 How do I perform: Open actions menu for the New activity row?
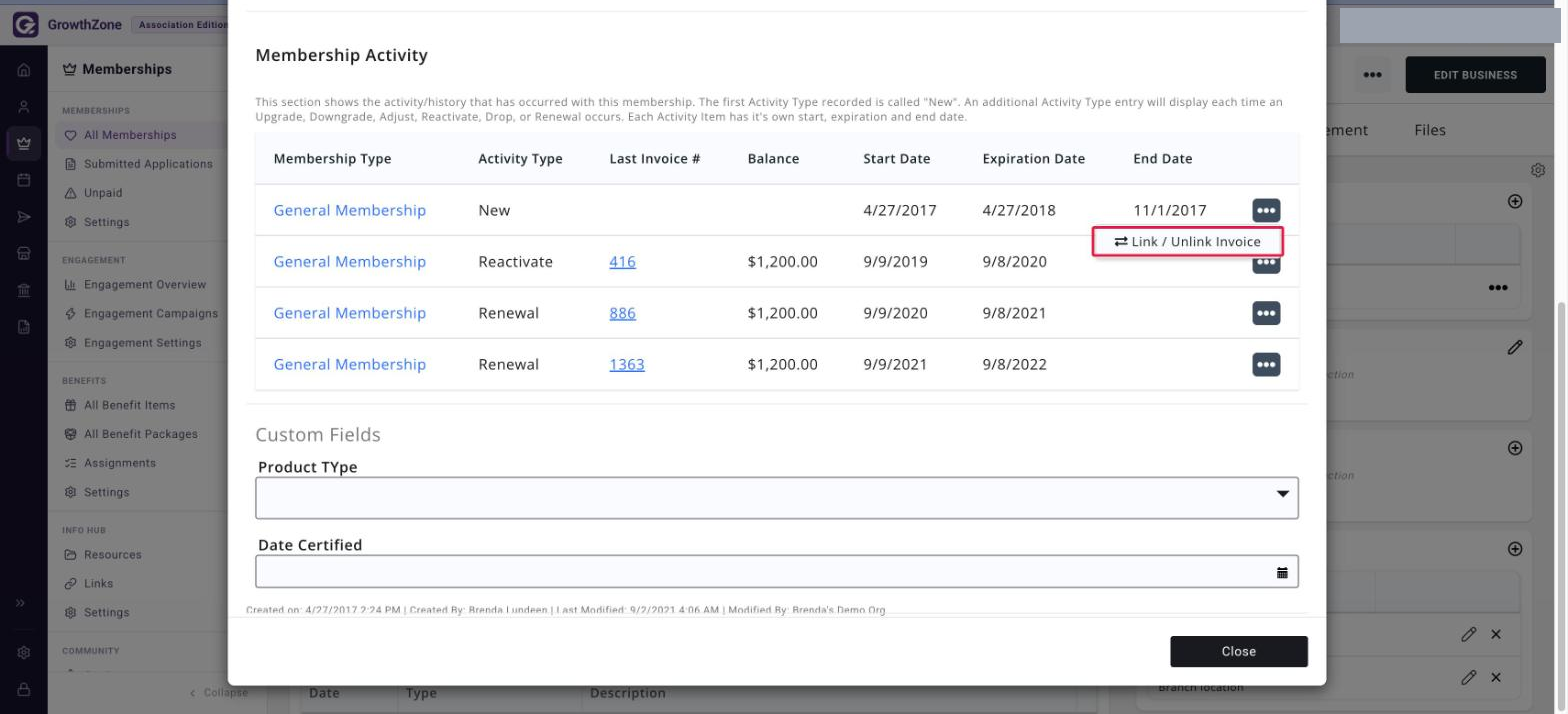(1266, 210)
